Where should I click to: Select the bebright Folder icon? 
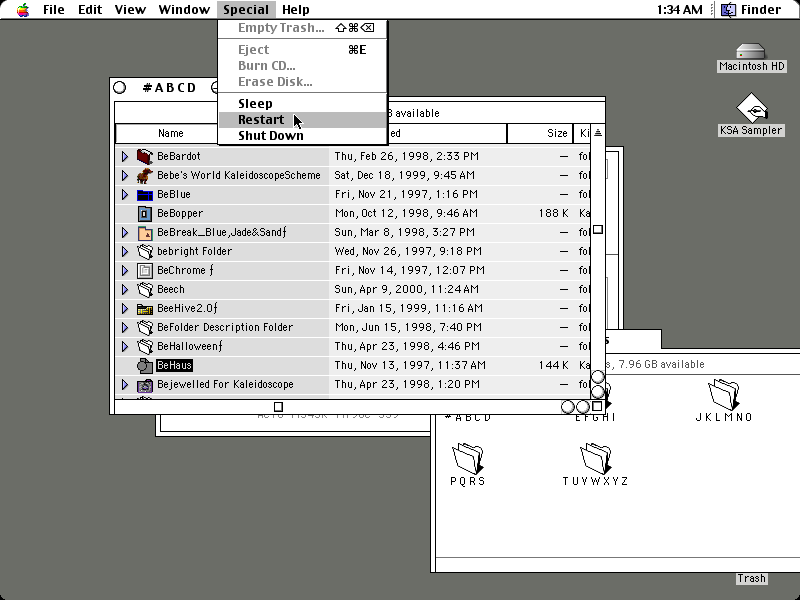click(145, 251)
